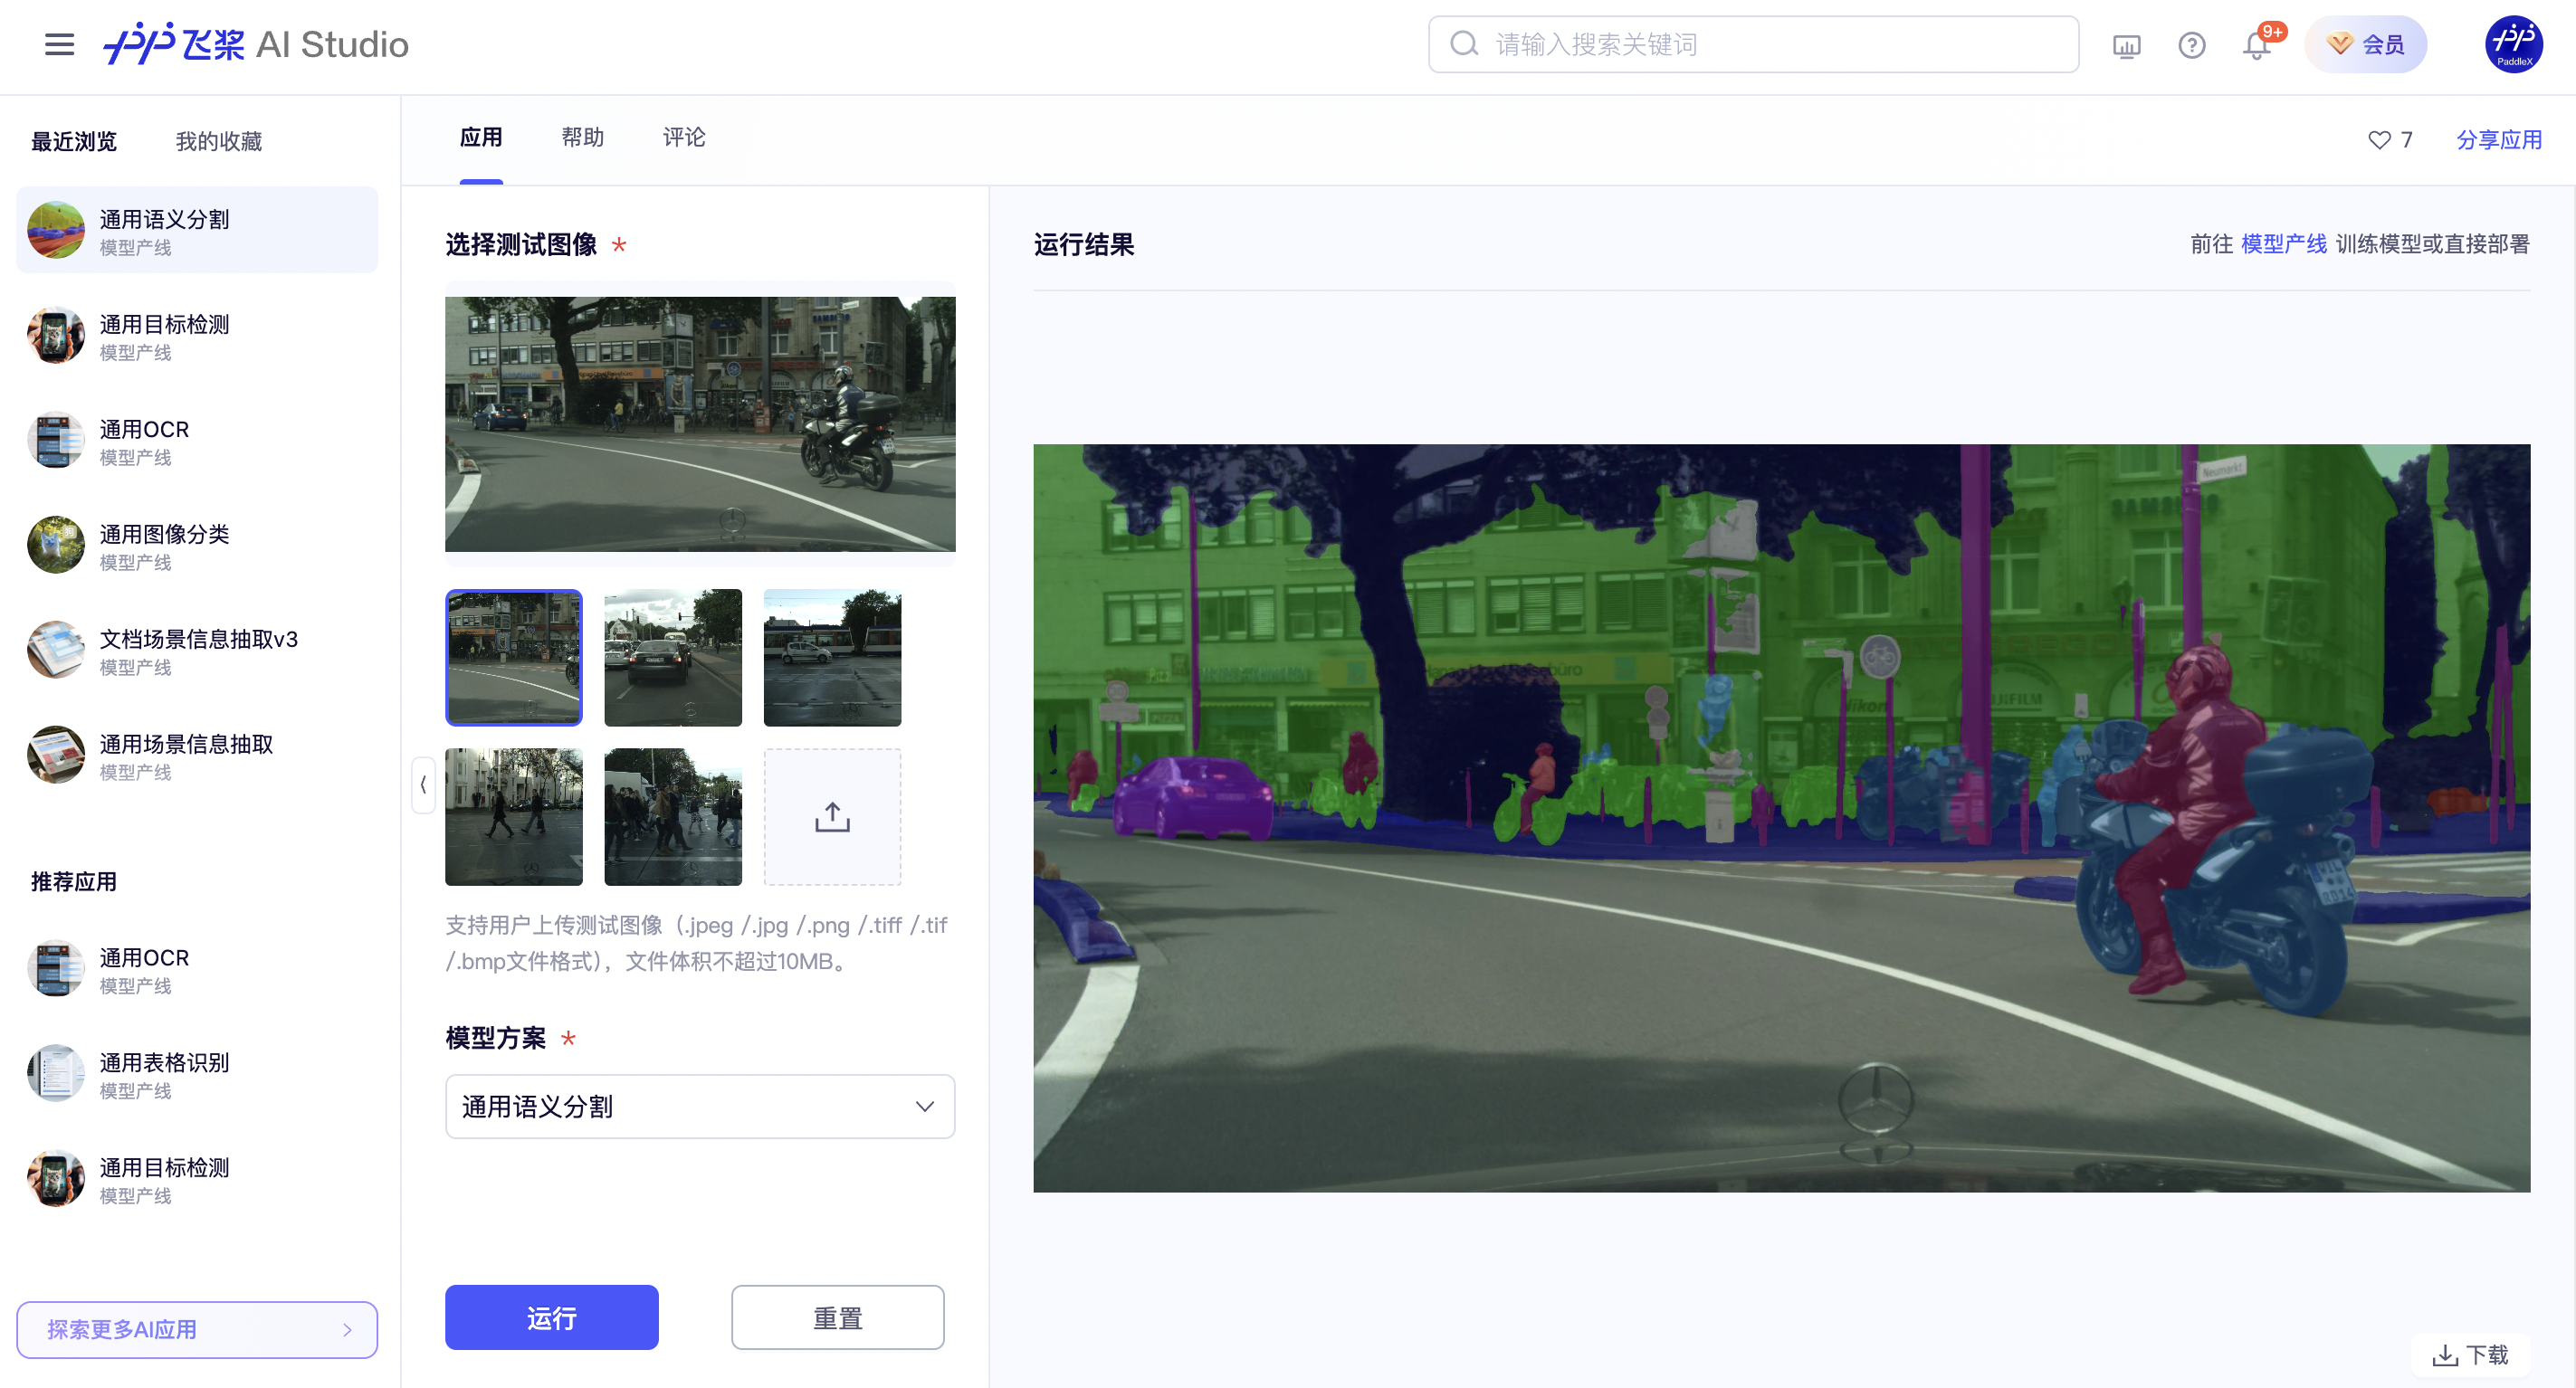2576x1388 pixels.
Task: Switch to the 评论 tab
Action: [684, 138]
